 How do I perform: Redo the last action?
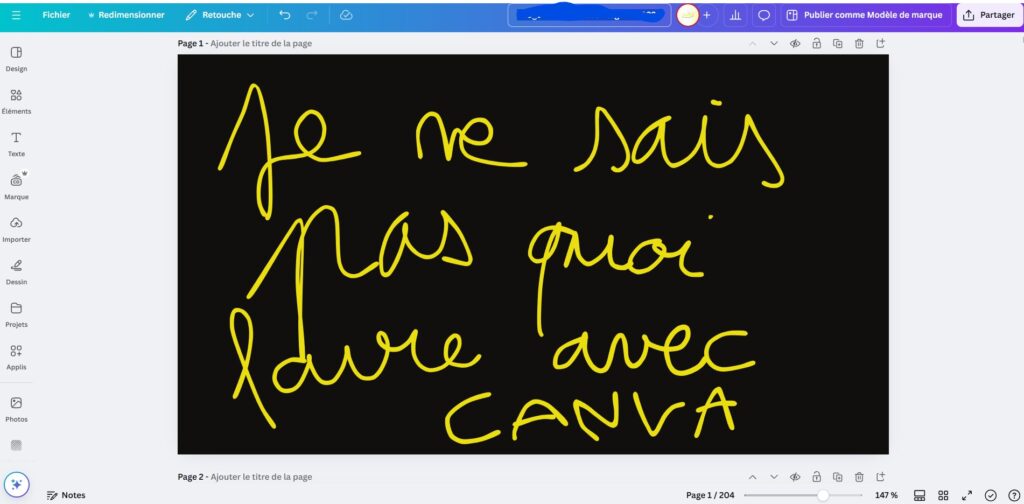point(312,15)
